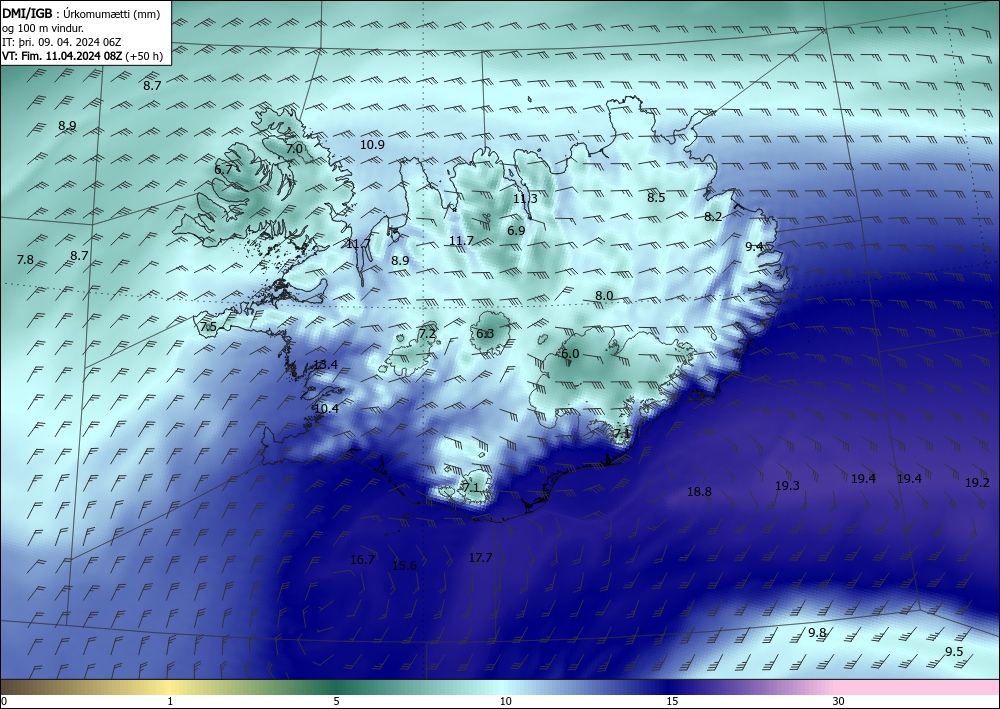Click the 6.9 value on the map
Viewport: 1000px width, 709px height.
pyautogui.click(x=516, y=230)
